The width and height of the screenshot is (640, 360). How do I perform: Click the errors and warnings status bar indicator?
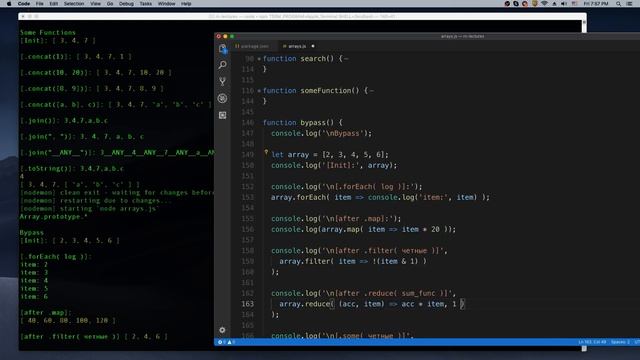click(226, 342)
